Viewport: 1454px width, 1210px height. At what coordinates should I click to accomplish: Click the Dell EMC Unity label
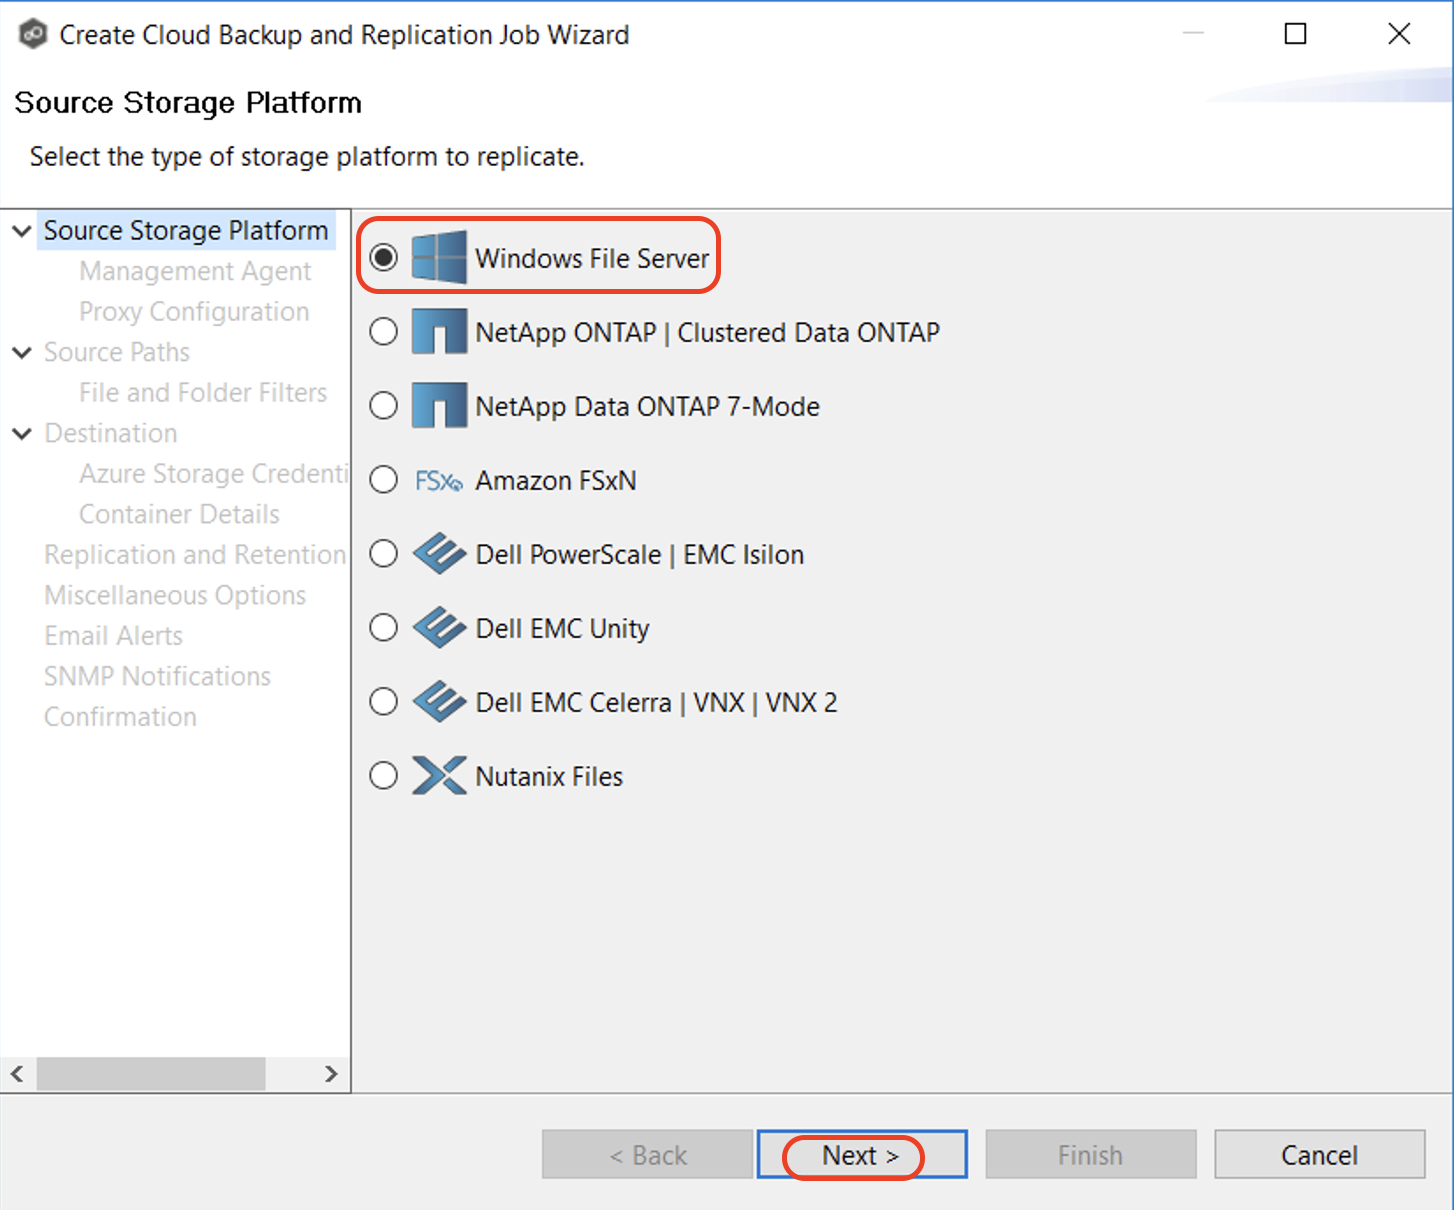click(562, 628)
